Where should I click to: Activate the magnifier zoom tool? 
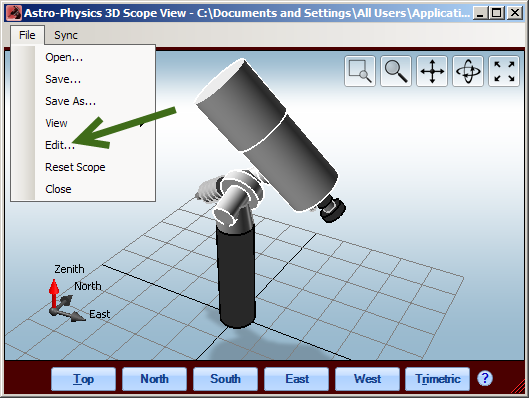tap(396, 71)
